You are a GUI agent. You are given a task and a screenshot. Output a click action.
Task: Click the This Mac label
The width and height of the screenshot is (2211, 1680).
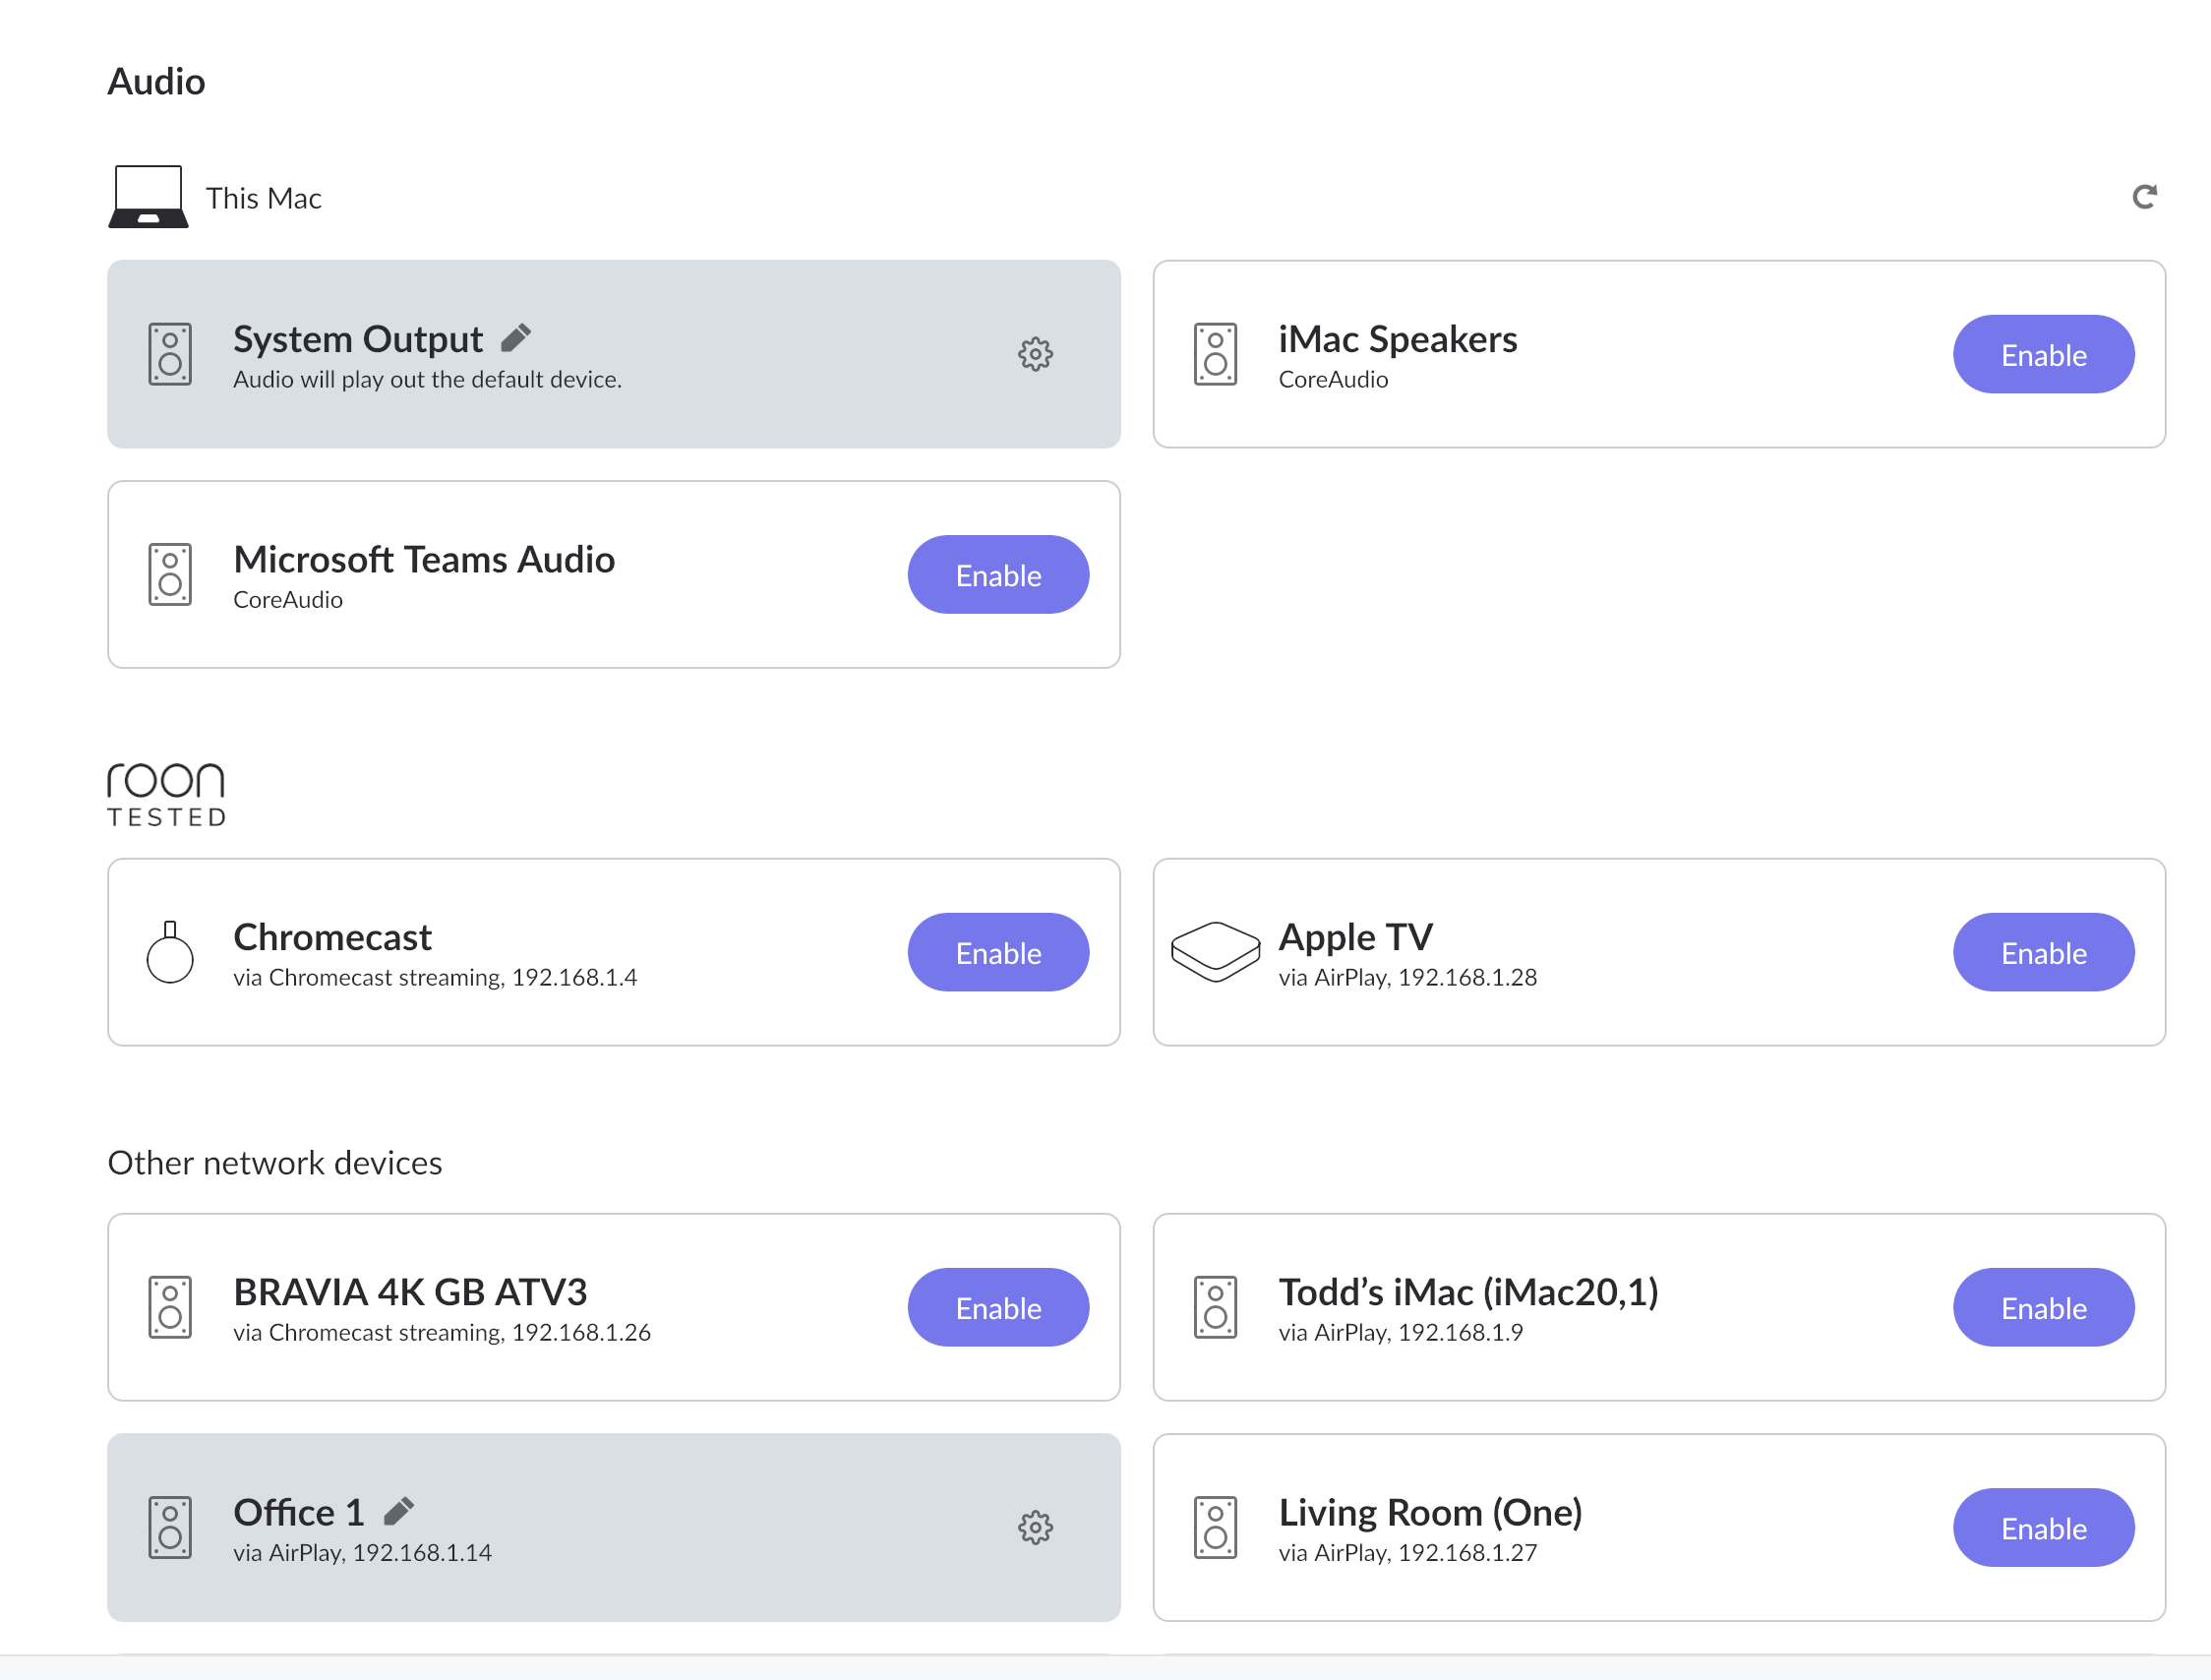click(x=264, y=198)
